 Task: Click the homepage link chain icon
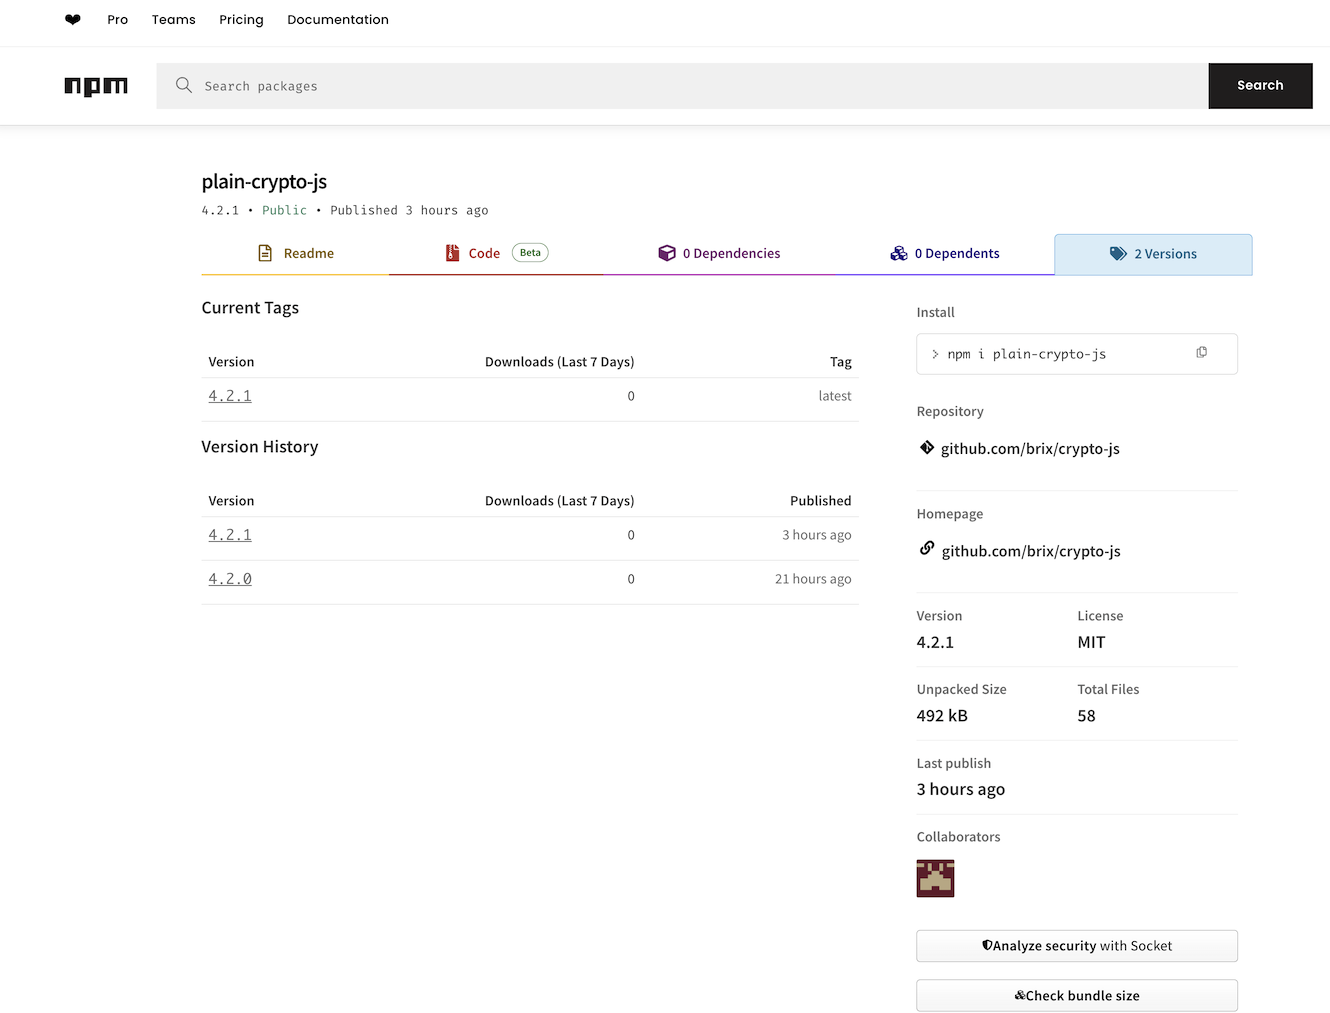point(927,548)
